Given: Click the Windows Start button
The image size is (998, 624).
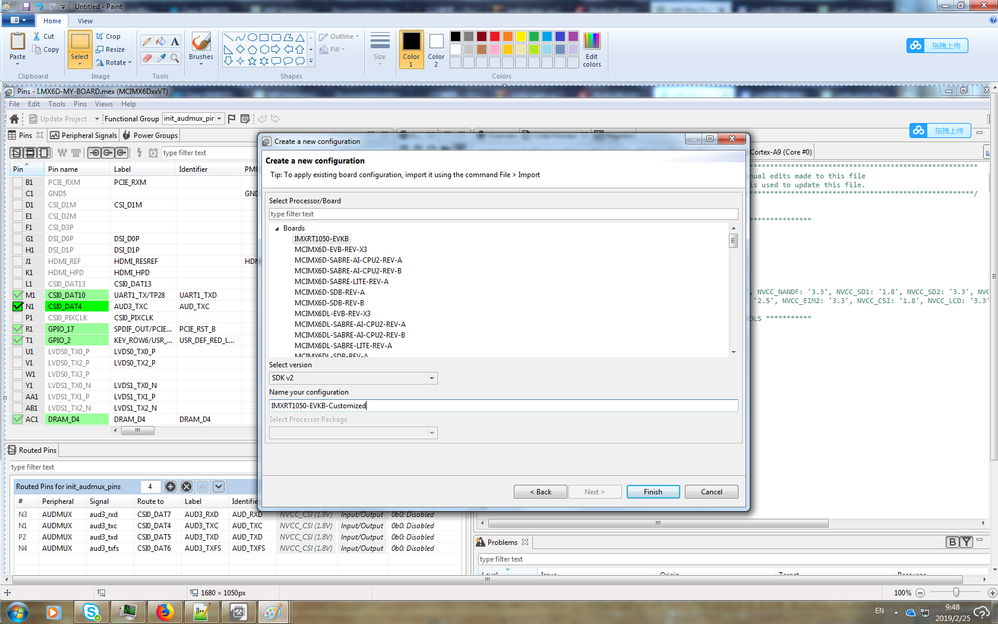Looking at the screenshot, I should click(x=17, y=612).
